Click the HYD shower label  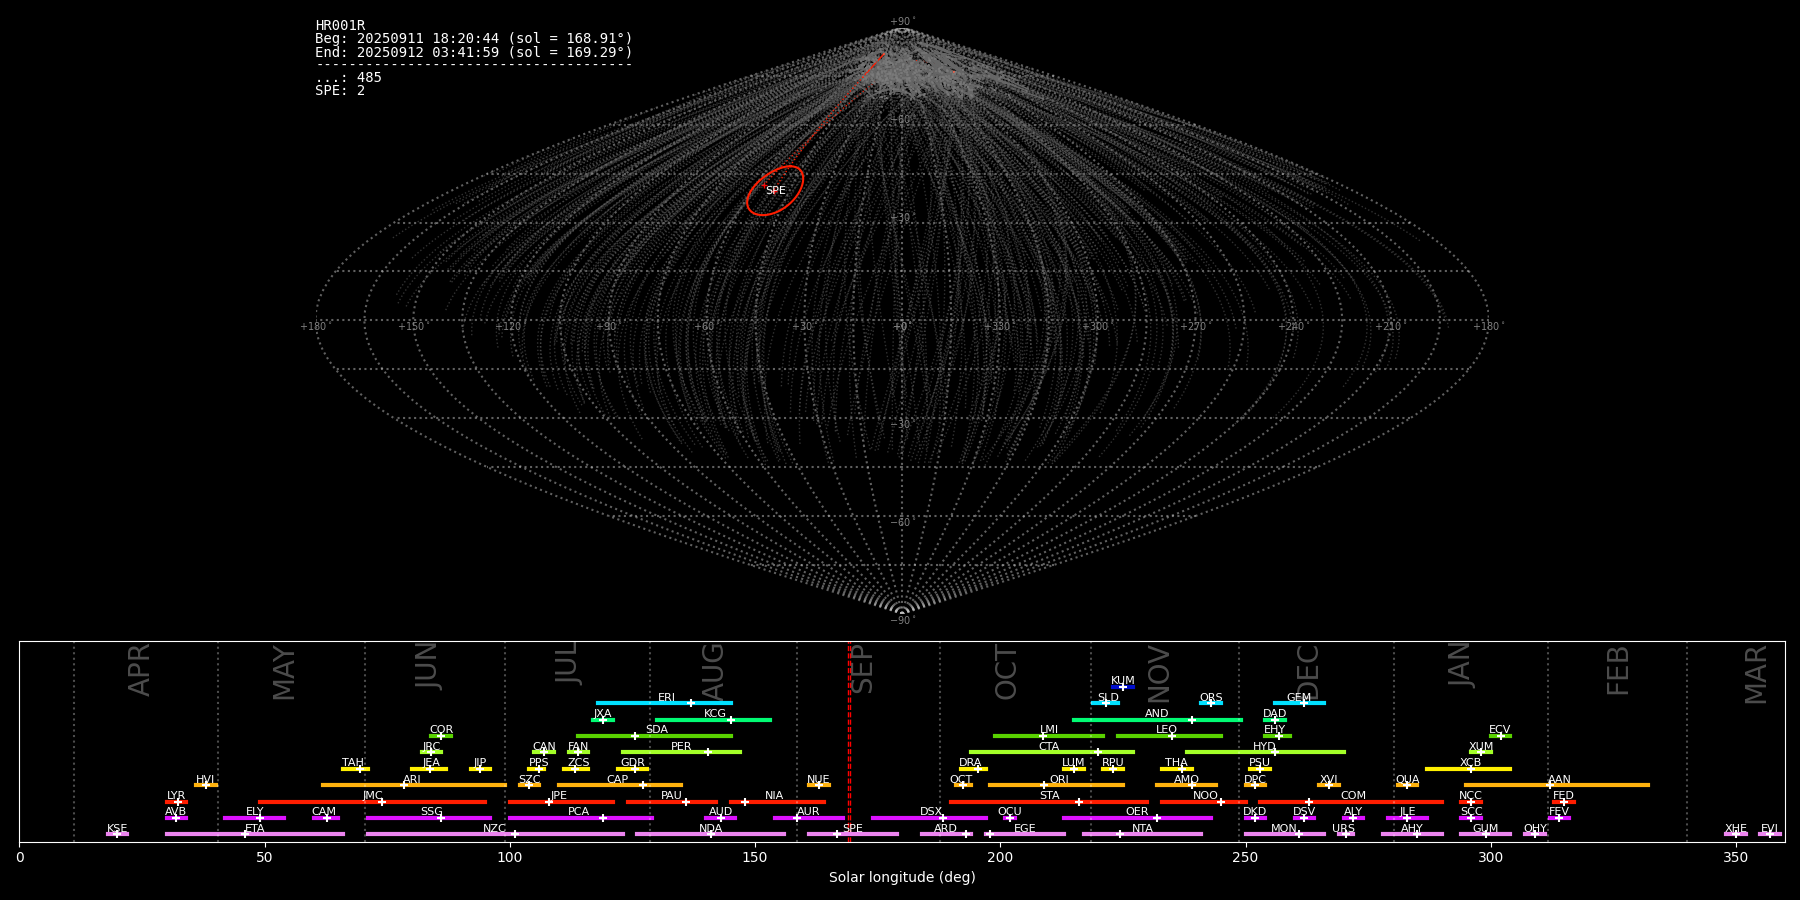point(1264,747)
